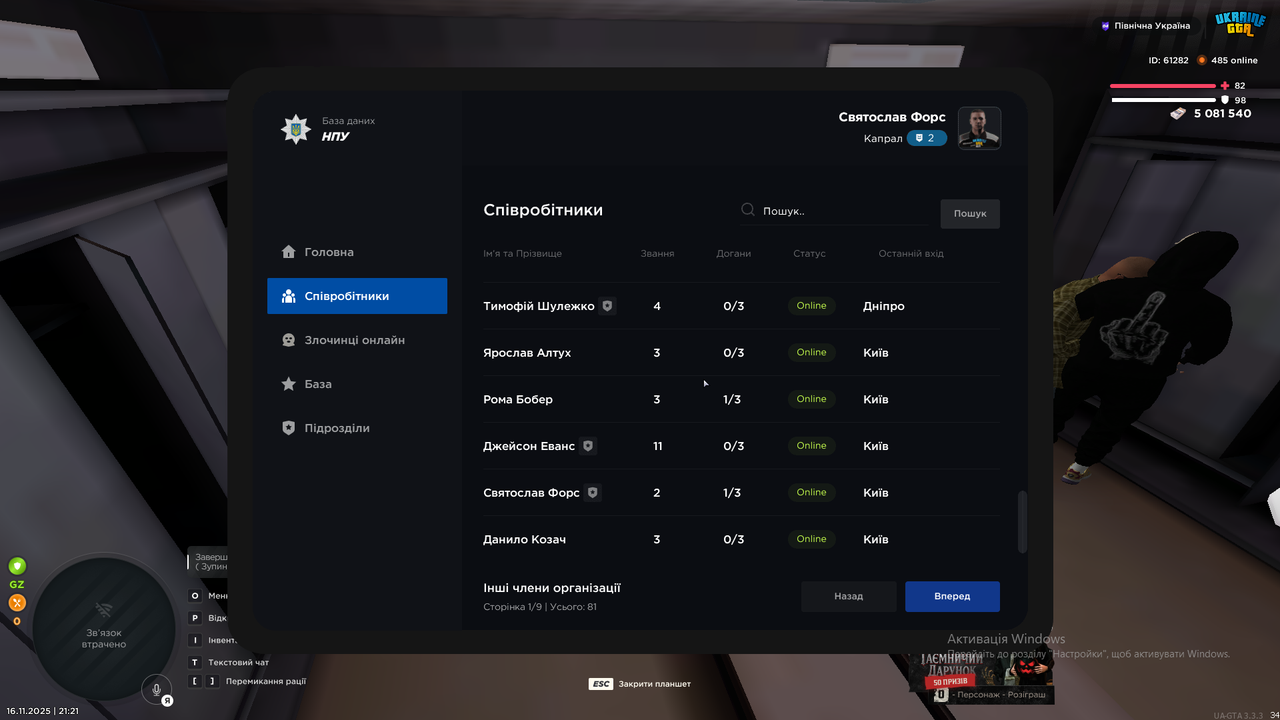Click the magnifier icon in search field
Screen dimensions: 1280x720
[x=748, y=210]
